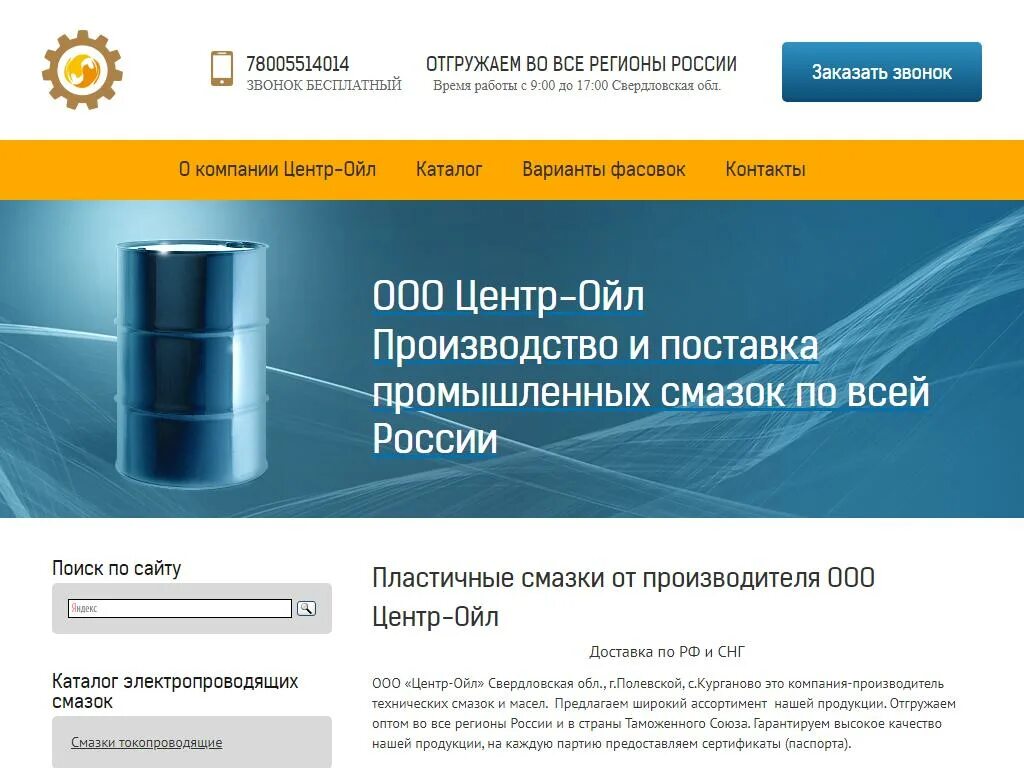The width and height of the screenshot is (1024, 768).
Task: Click phone number 78005514014
Action: click(298, 64)
